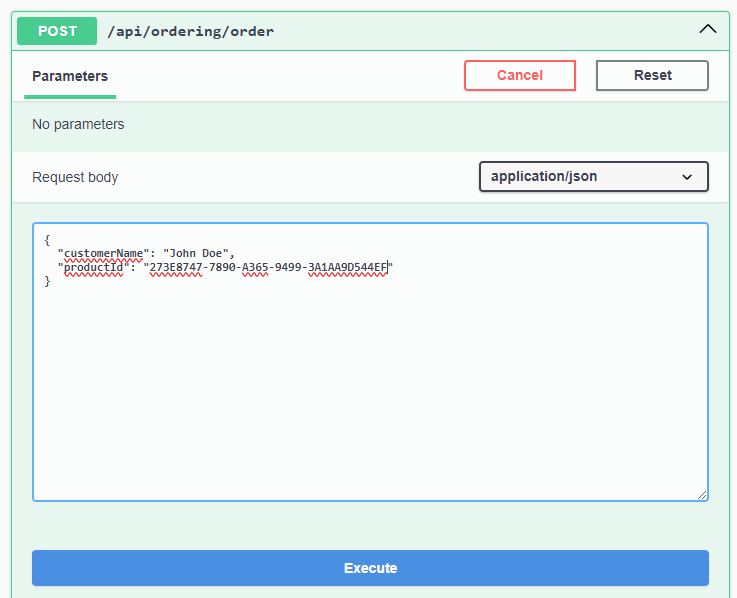737x598 pixels.
Task: Click the resize handle of the request body textarea
Action: (702, 494)
